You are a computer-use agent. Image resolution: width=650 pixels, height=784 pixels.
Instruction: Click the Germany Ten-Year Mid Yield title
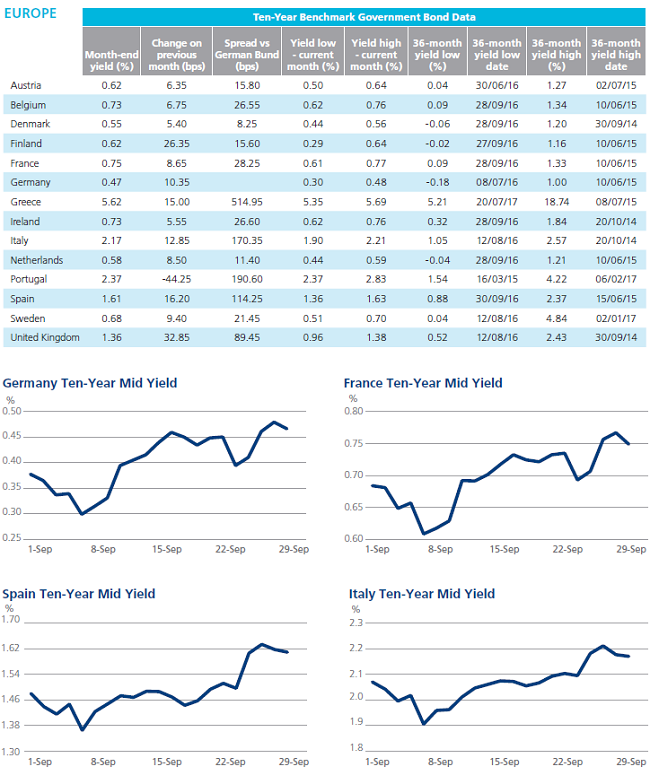click(x=90, y=383)
